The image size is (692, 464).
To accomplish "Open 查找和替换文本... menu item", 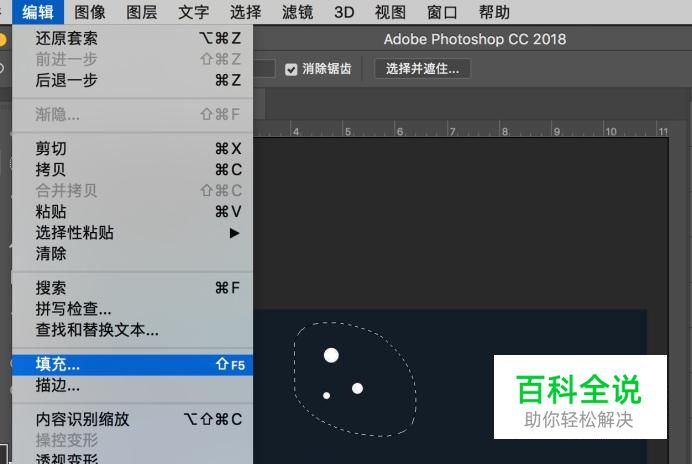I will pos(132,330).
